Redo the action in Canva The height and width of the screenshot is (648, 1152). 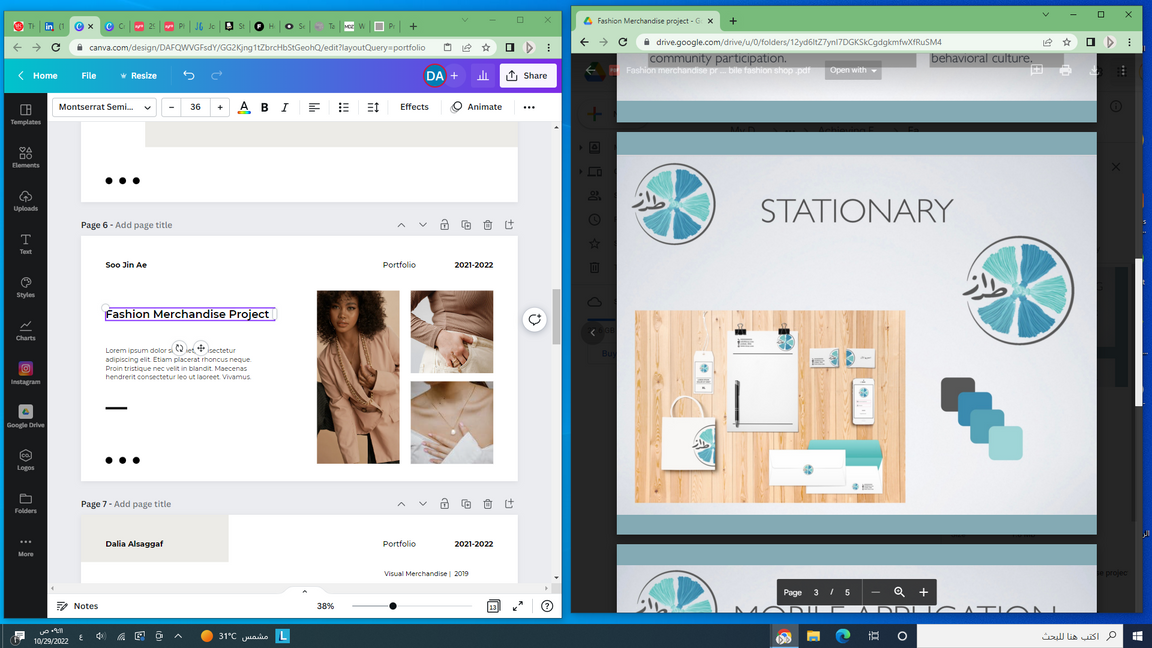click(217, 76)
